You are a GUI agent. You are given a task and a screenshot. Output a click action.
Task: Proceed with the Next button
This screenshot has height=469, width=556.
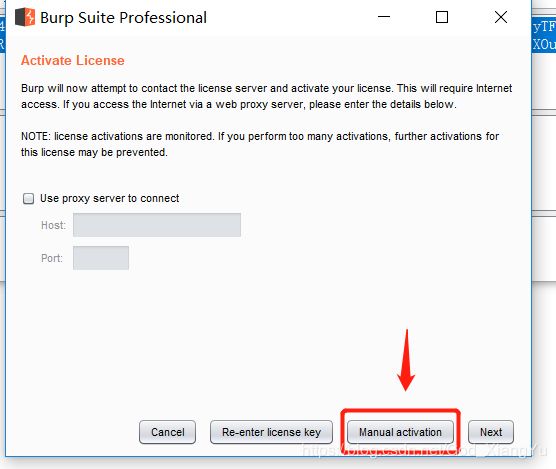491,432
